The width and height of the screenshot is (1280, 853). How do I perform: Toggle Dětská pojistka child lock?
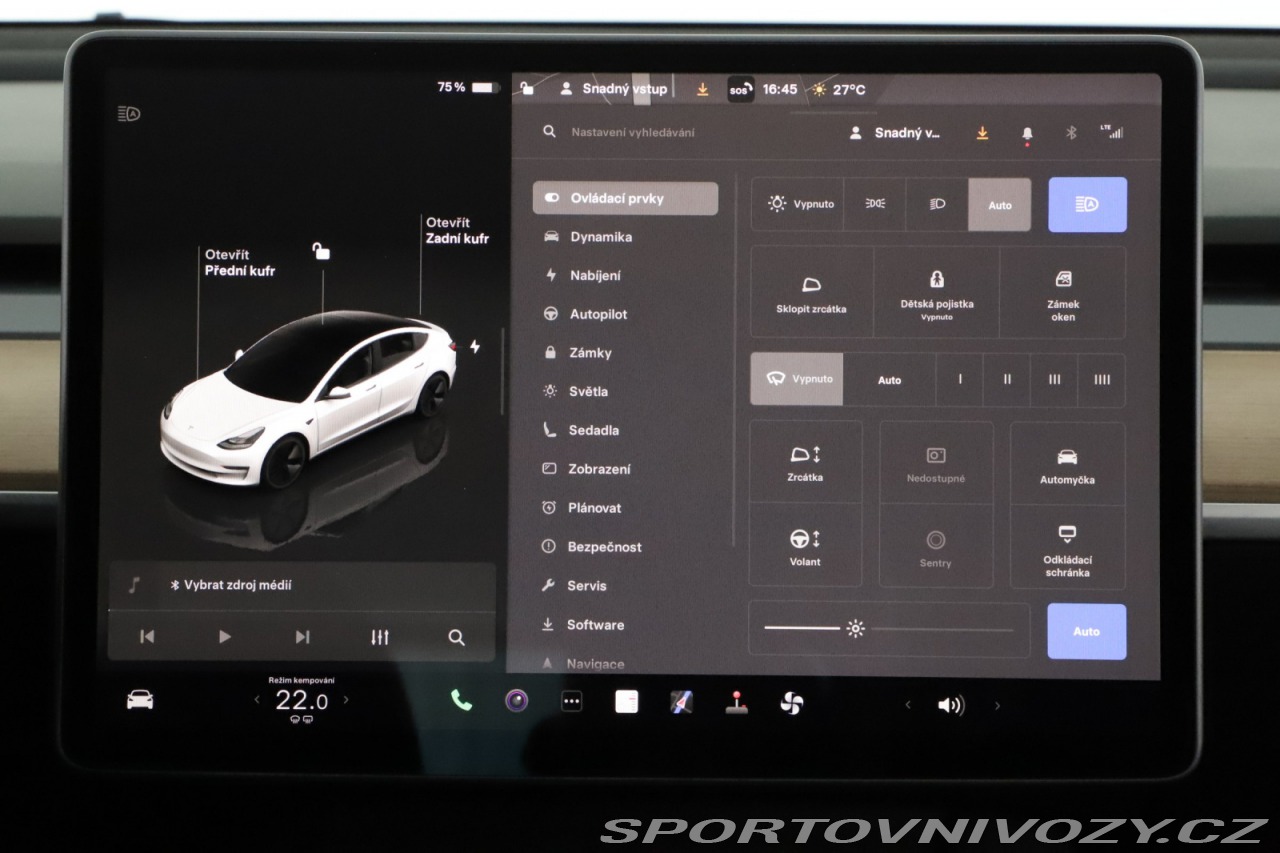click(936, 292)
